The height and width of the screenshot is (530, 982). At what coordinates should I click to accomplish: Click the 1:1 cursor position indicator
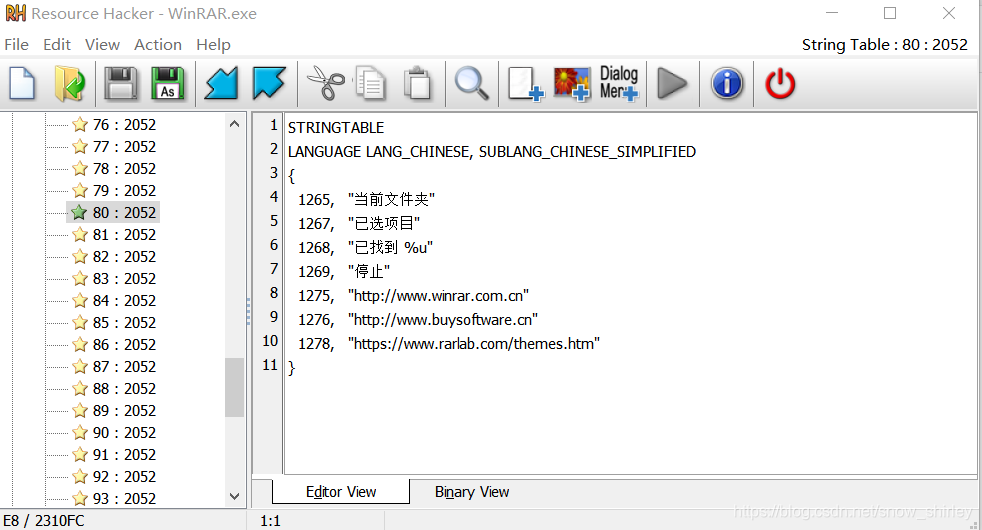click(270, 521)
